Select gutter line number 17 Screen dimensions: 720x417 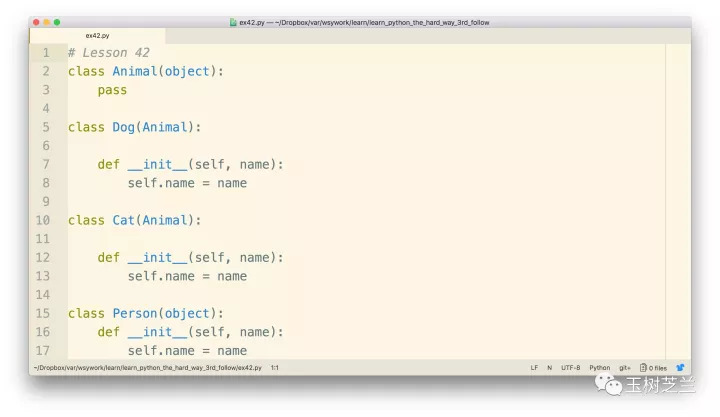43,351
